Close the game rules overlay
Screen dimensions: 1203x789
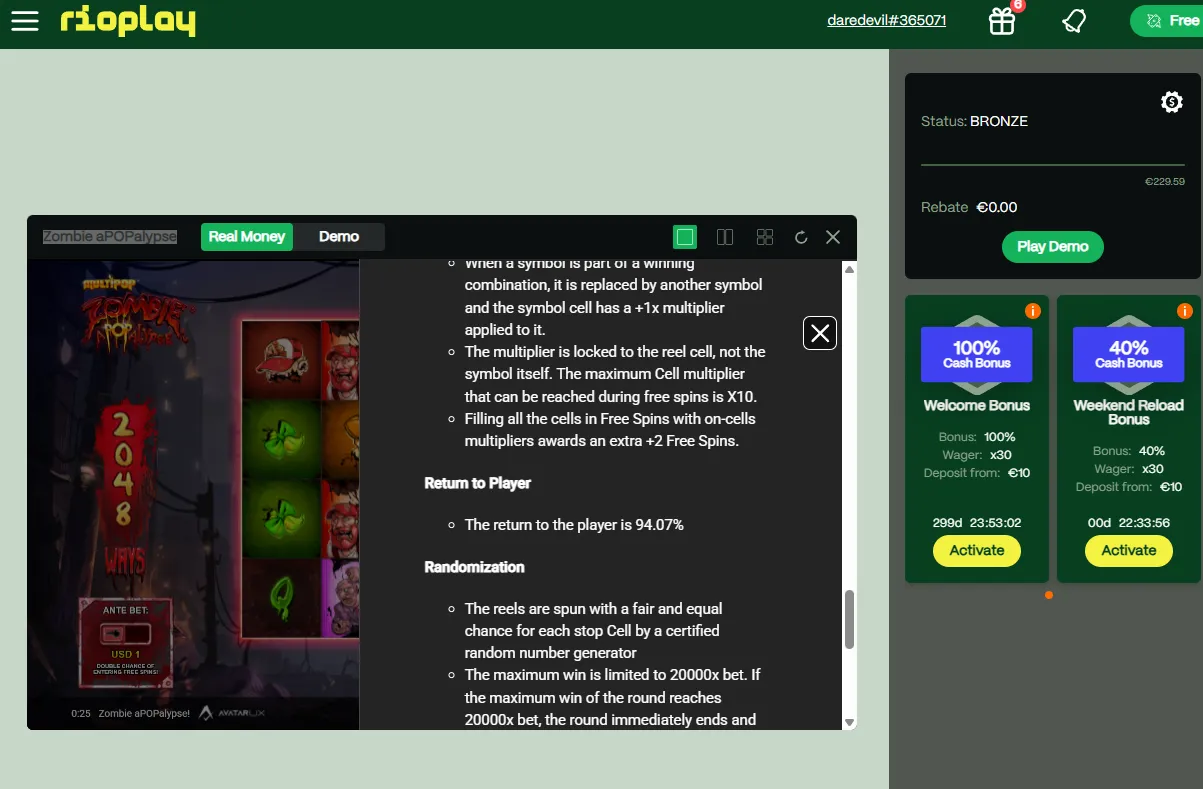[820, 333]
